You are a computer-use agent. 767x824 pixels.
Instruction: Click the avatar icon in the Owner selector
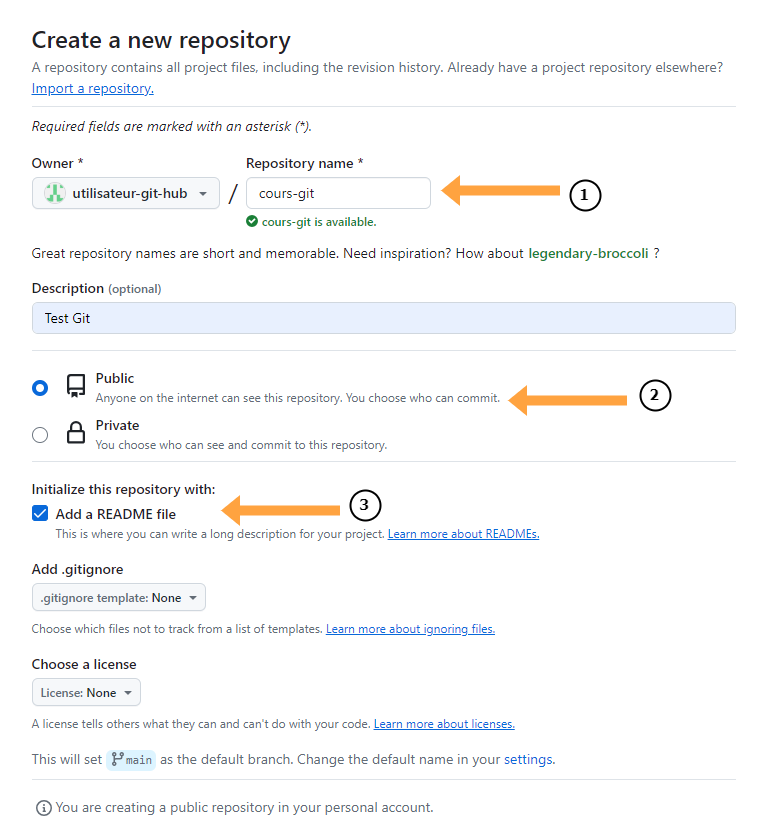53,193
